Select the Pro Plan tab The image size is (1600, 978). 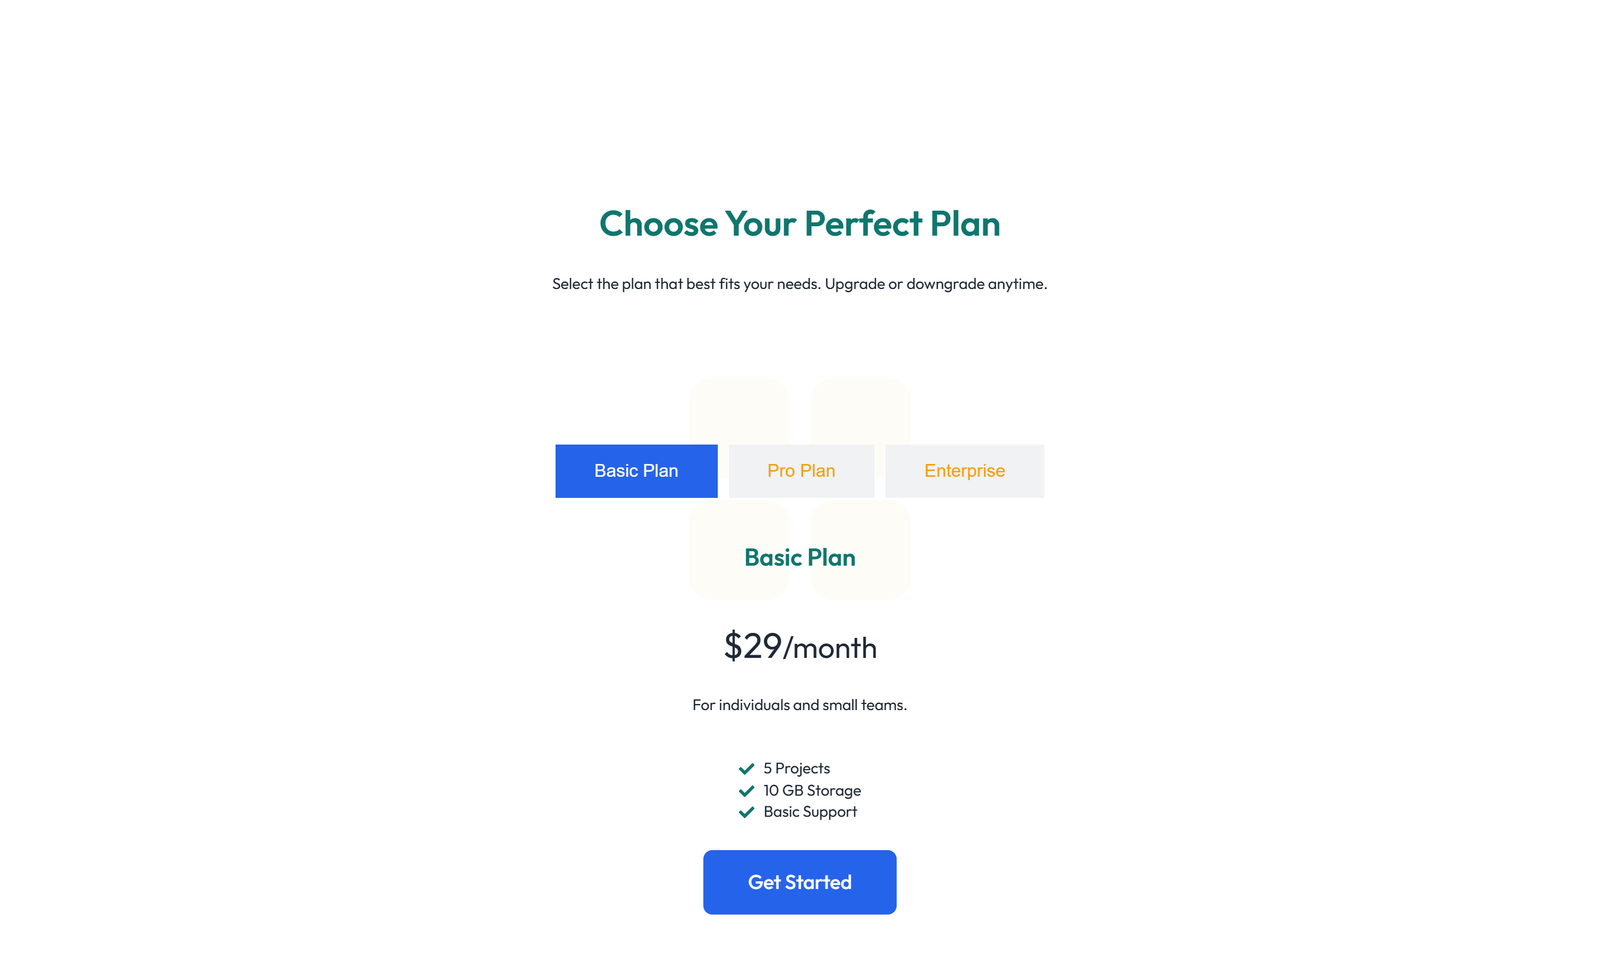[x=801, y=470]
